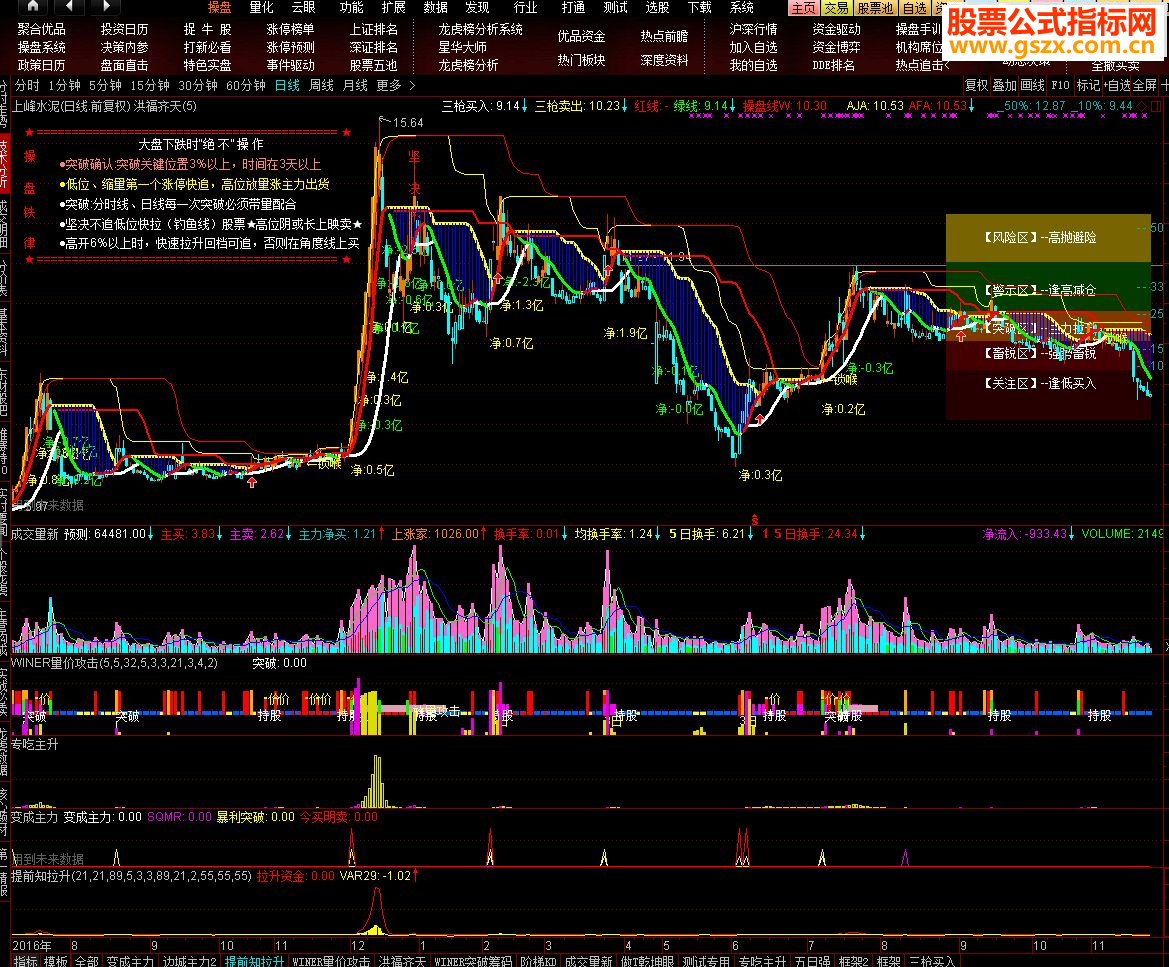
Task: Open the 股票五池 shortcut
Action: (x=374, y=65)
